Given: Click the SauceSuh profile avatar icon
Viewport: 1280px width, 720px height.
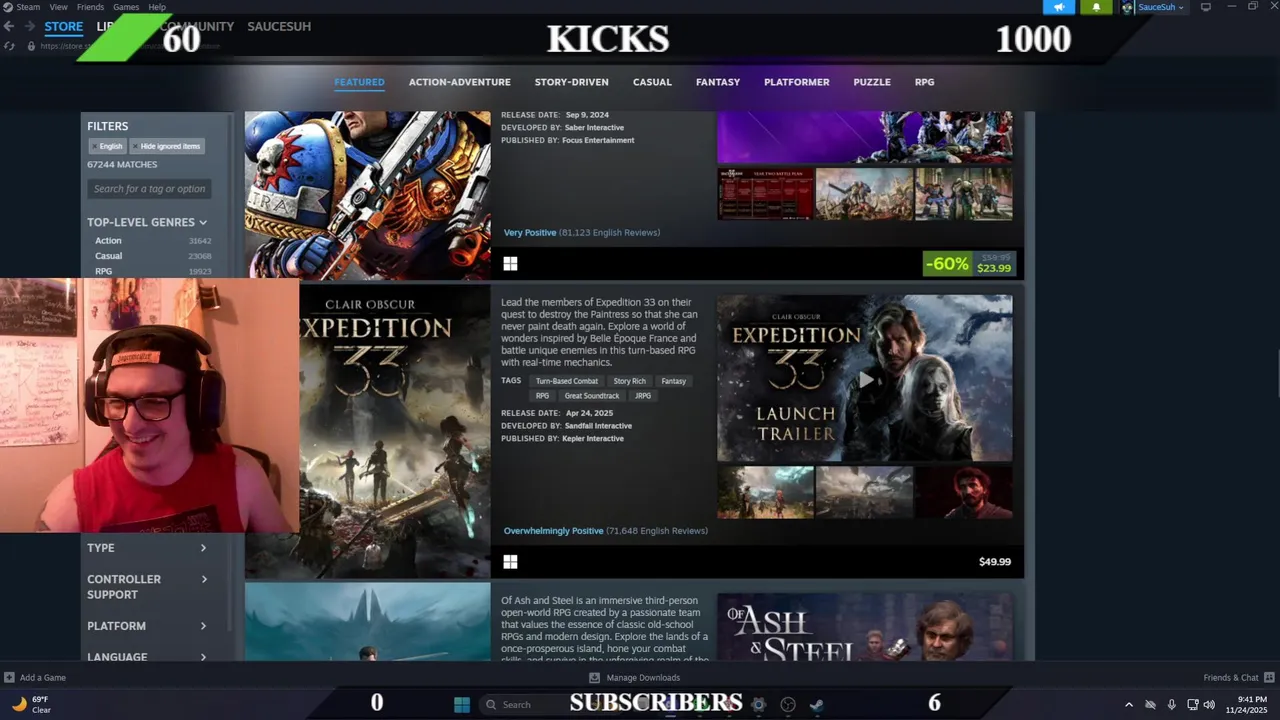Looking at the screenshot, I should coord(1128,7).
